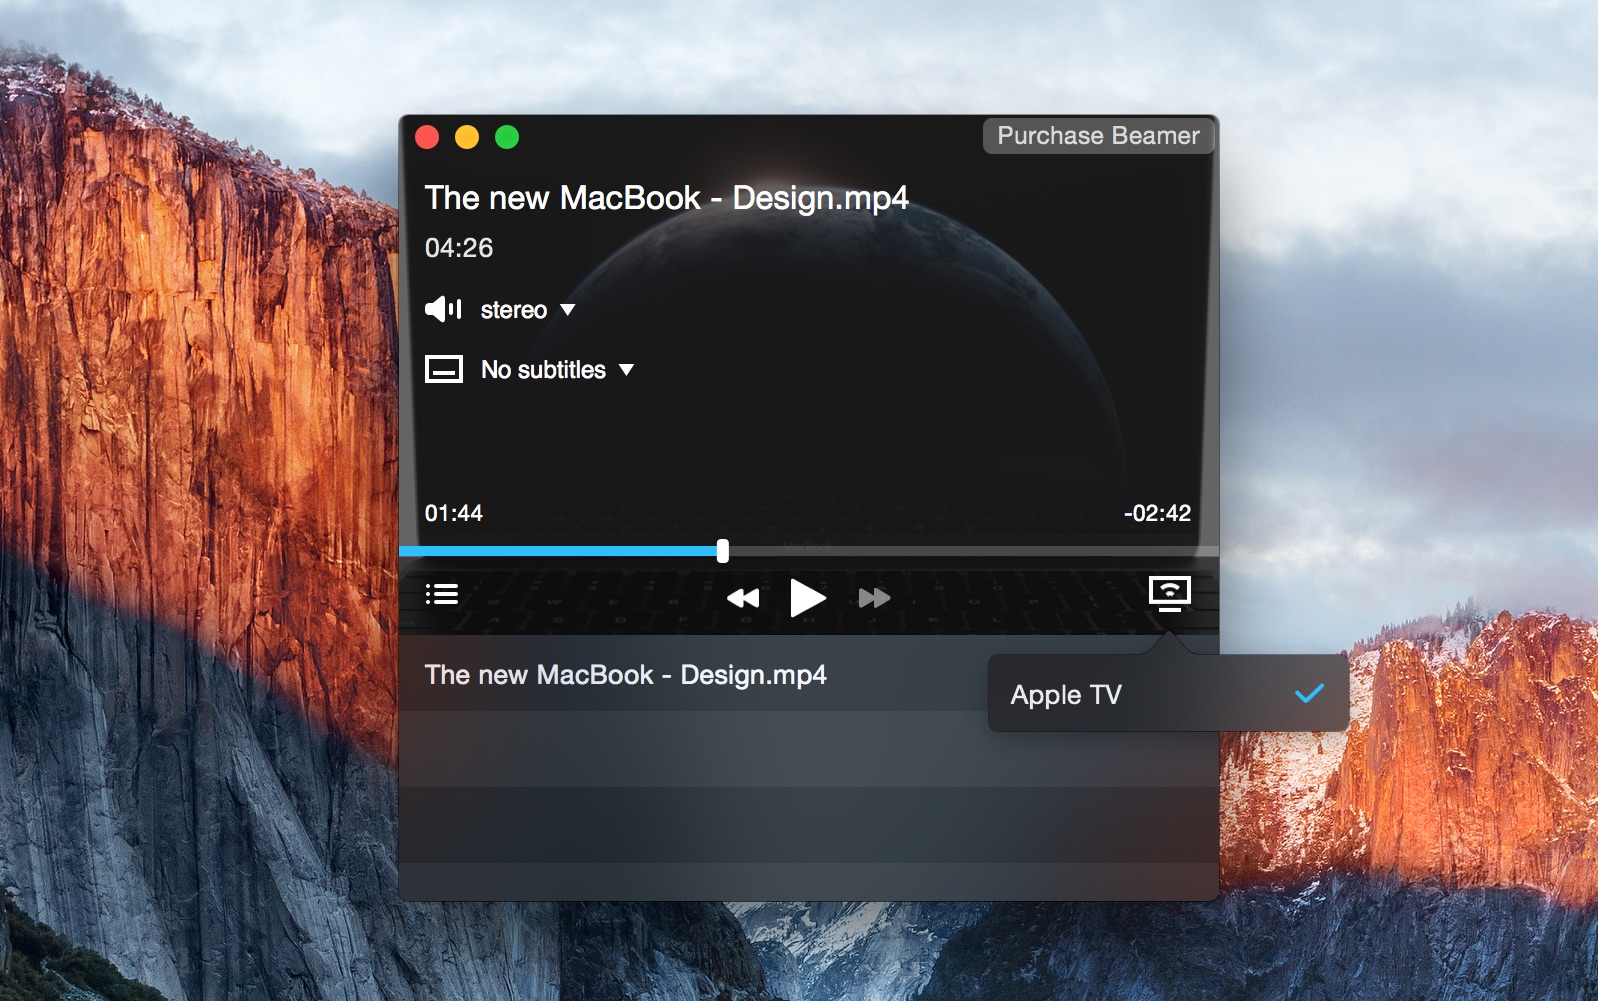Zoom the Beamer window with green button
Viewport: 1598px width, 1001px height.
pyautogui.click(x=507, y=137)
